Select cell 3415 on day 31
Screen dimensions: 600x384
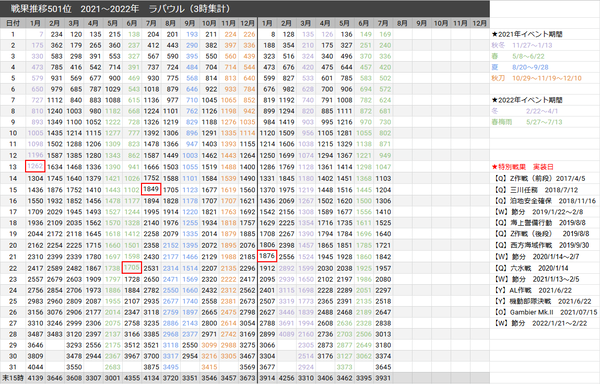click(x=209, y=367)
